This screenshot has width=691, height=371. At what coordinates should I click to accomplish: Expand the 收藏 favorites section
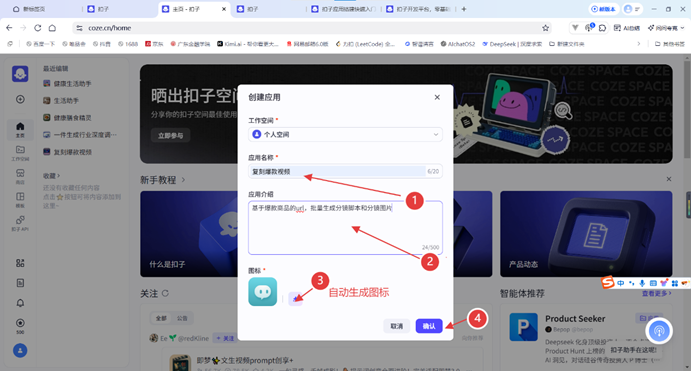(x=51, y=175)
